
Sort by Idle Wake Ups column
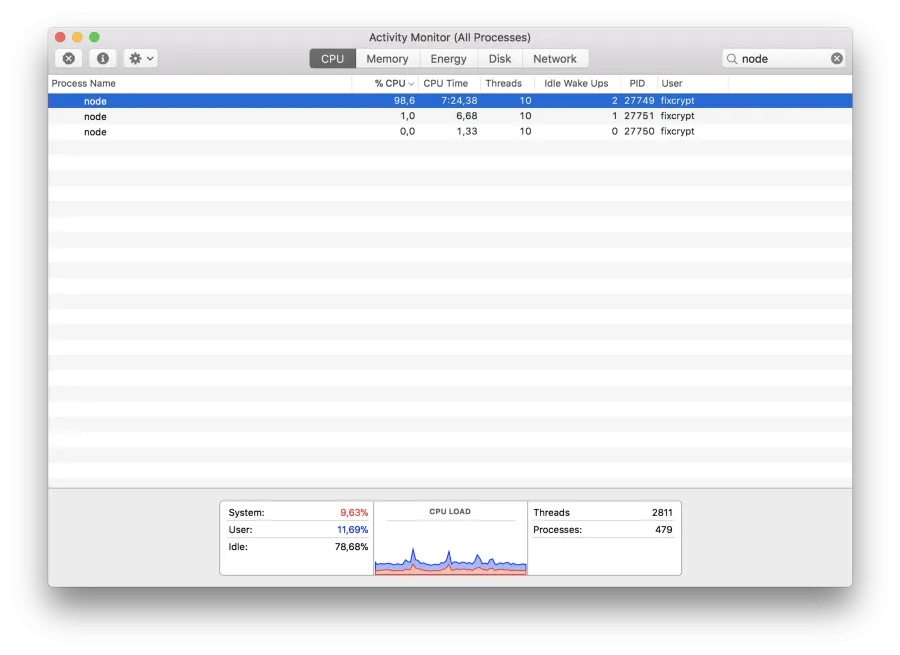[x=576, y=83]
